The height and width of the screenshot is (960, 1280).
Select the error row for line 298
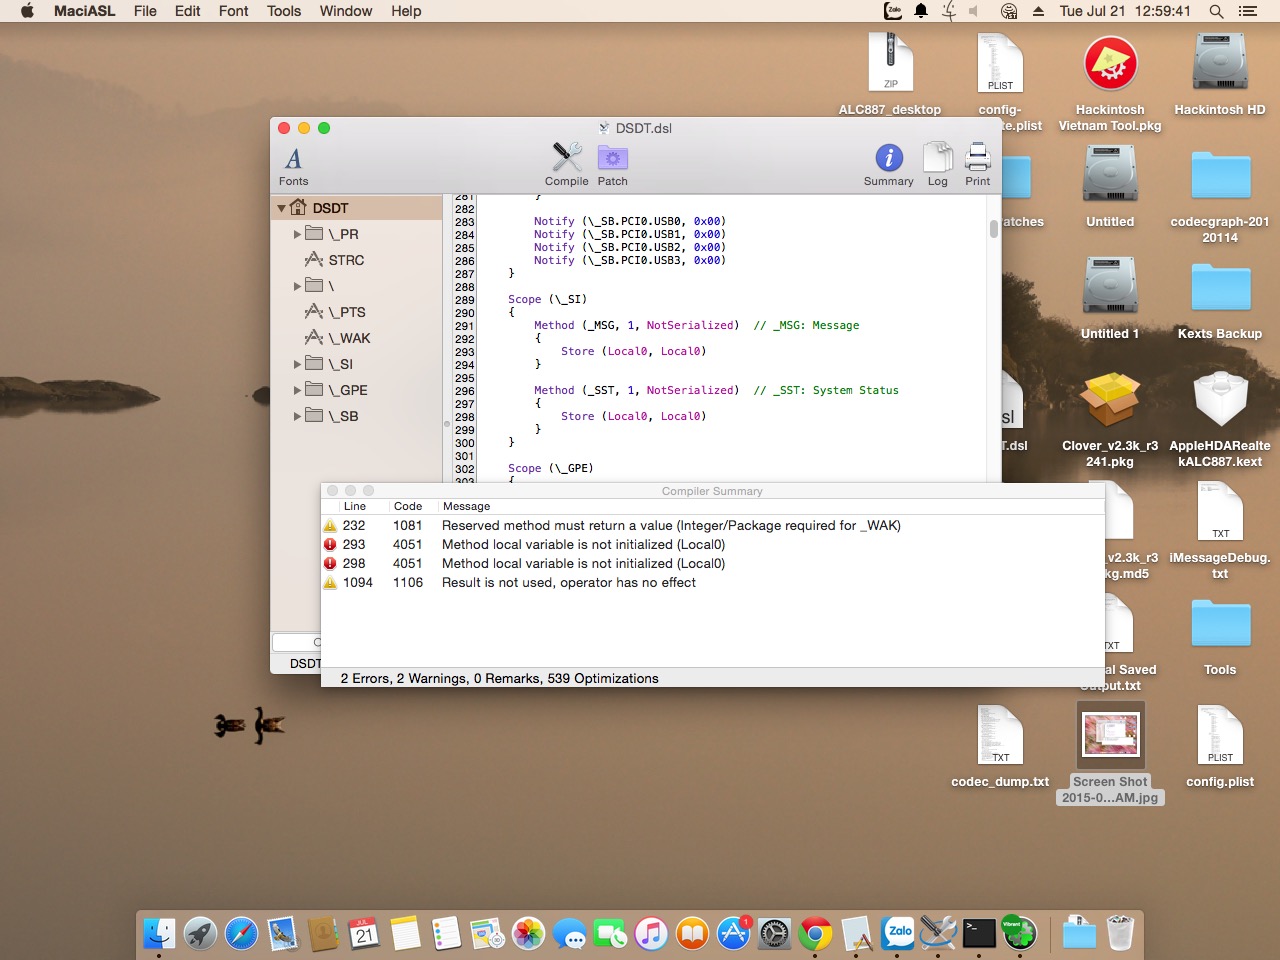click(x=712, y=563)
